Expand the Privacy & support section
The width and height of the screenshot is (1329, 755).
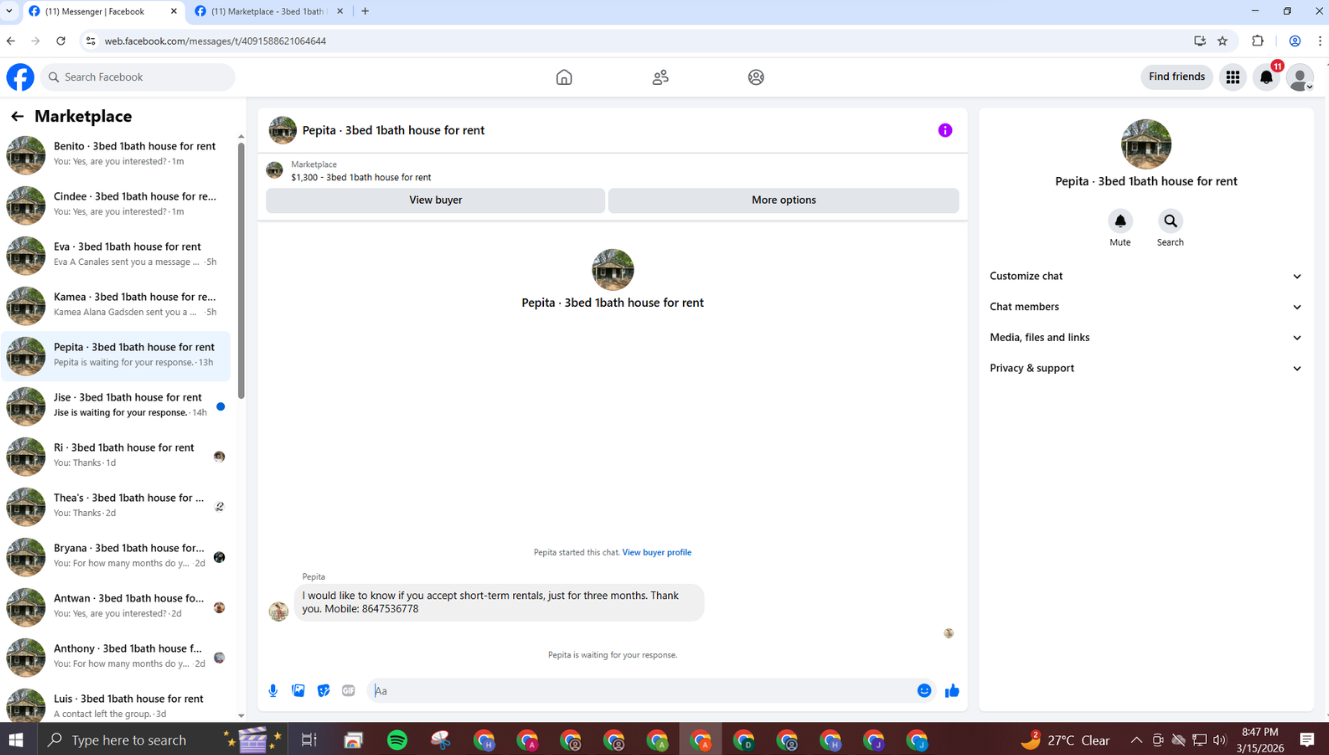point(1146,368)
